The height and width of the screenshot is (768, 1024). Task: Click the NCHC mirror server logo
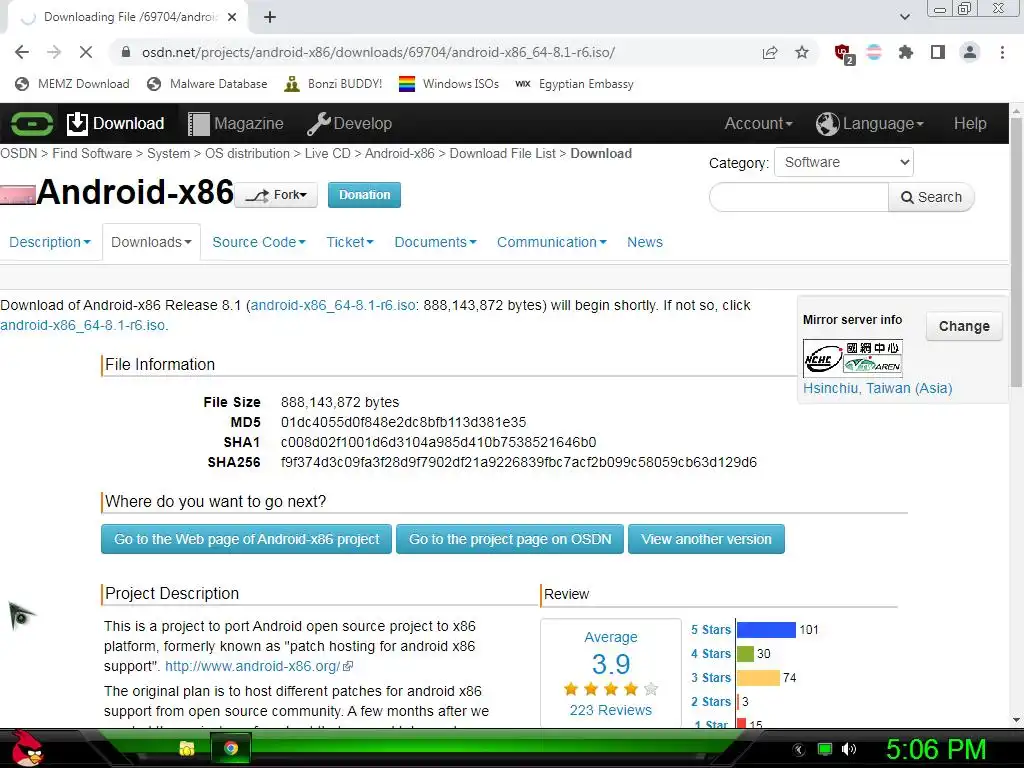852,358
